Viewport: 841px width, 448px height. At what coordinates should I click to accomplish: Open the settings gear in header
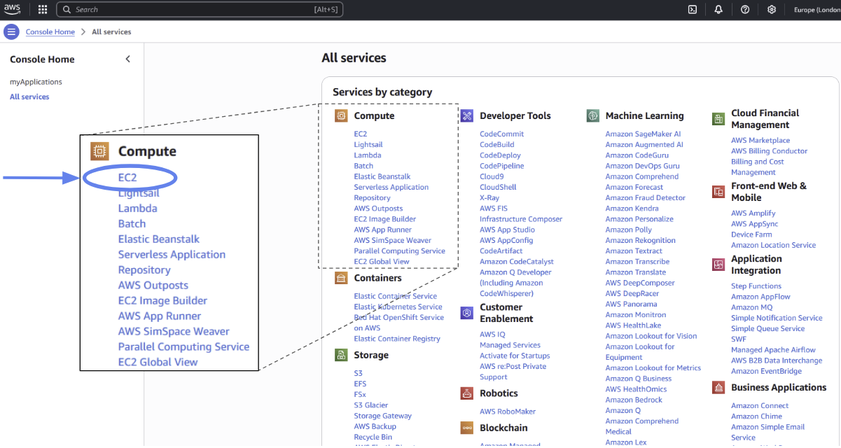tap(771, 10)
